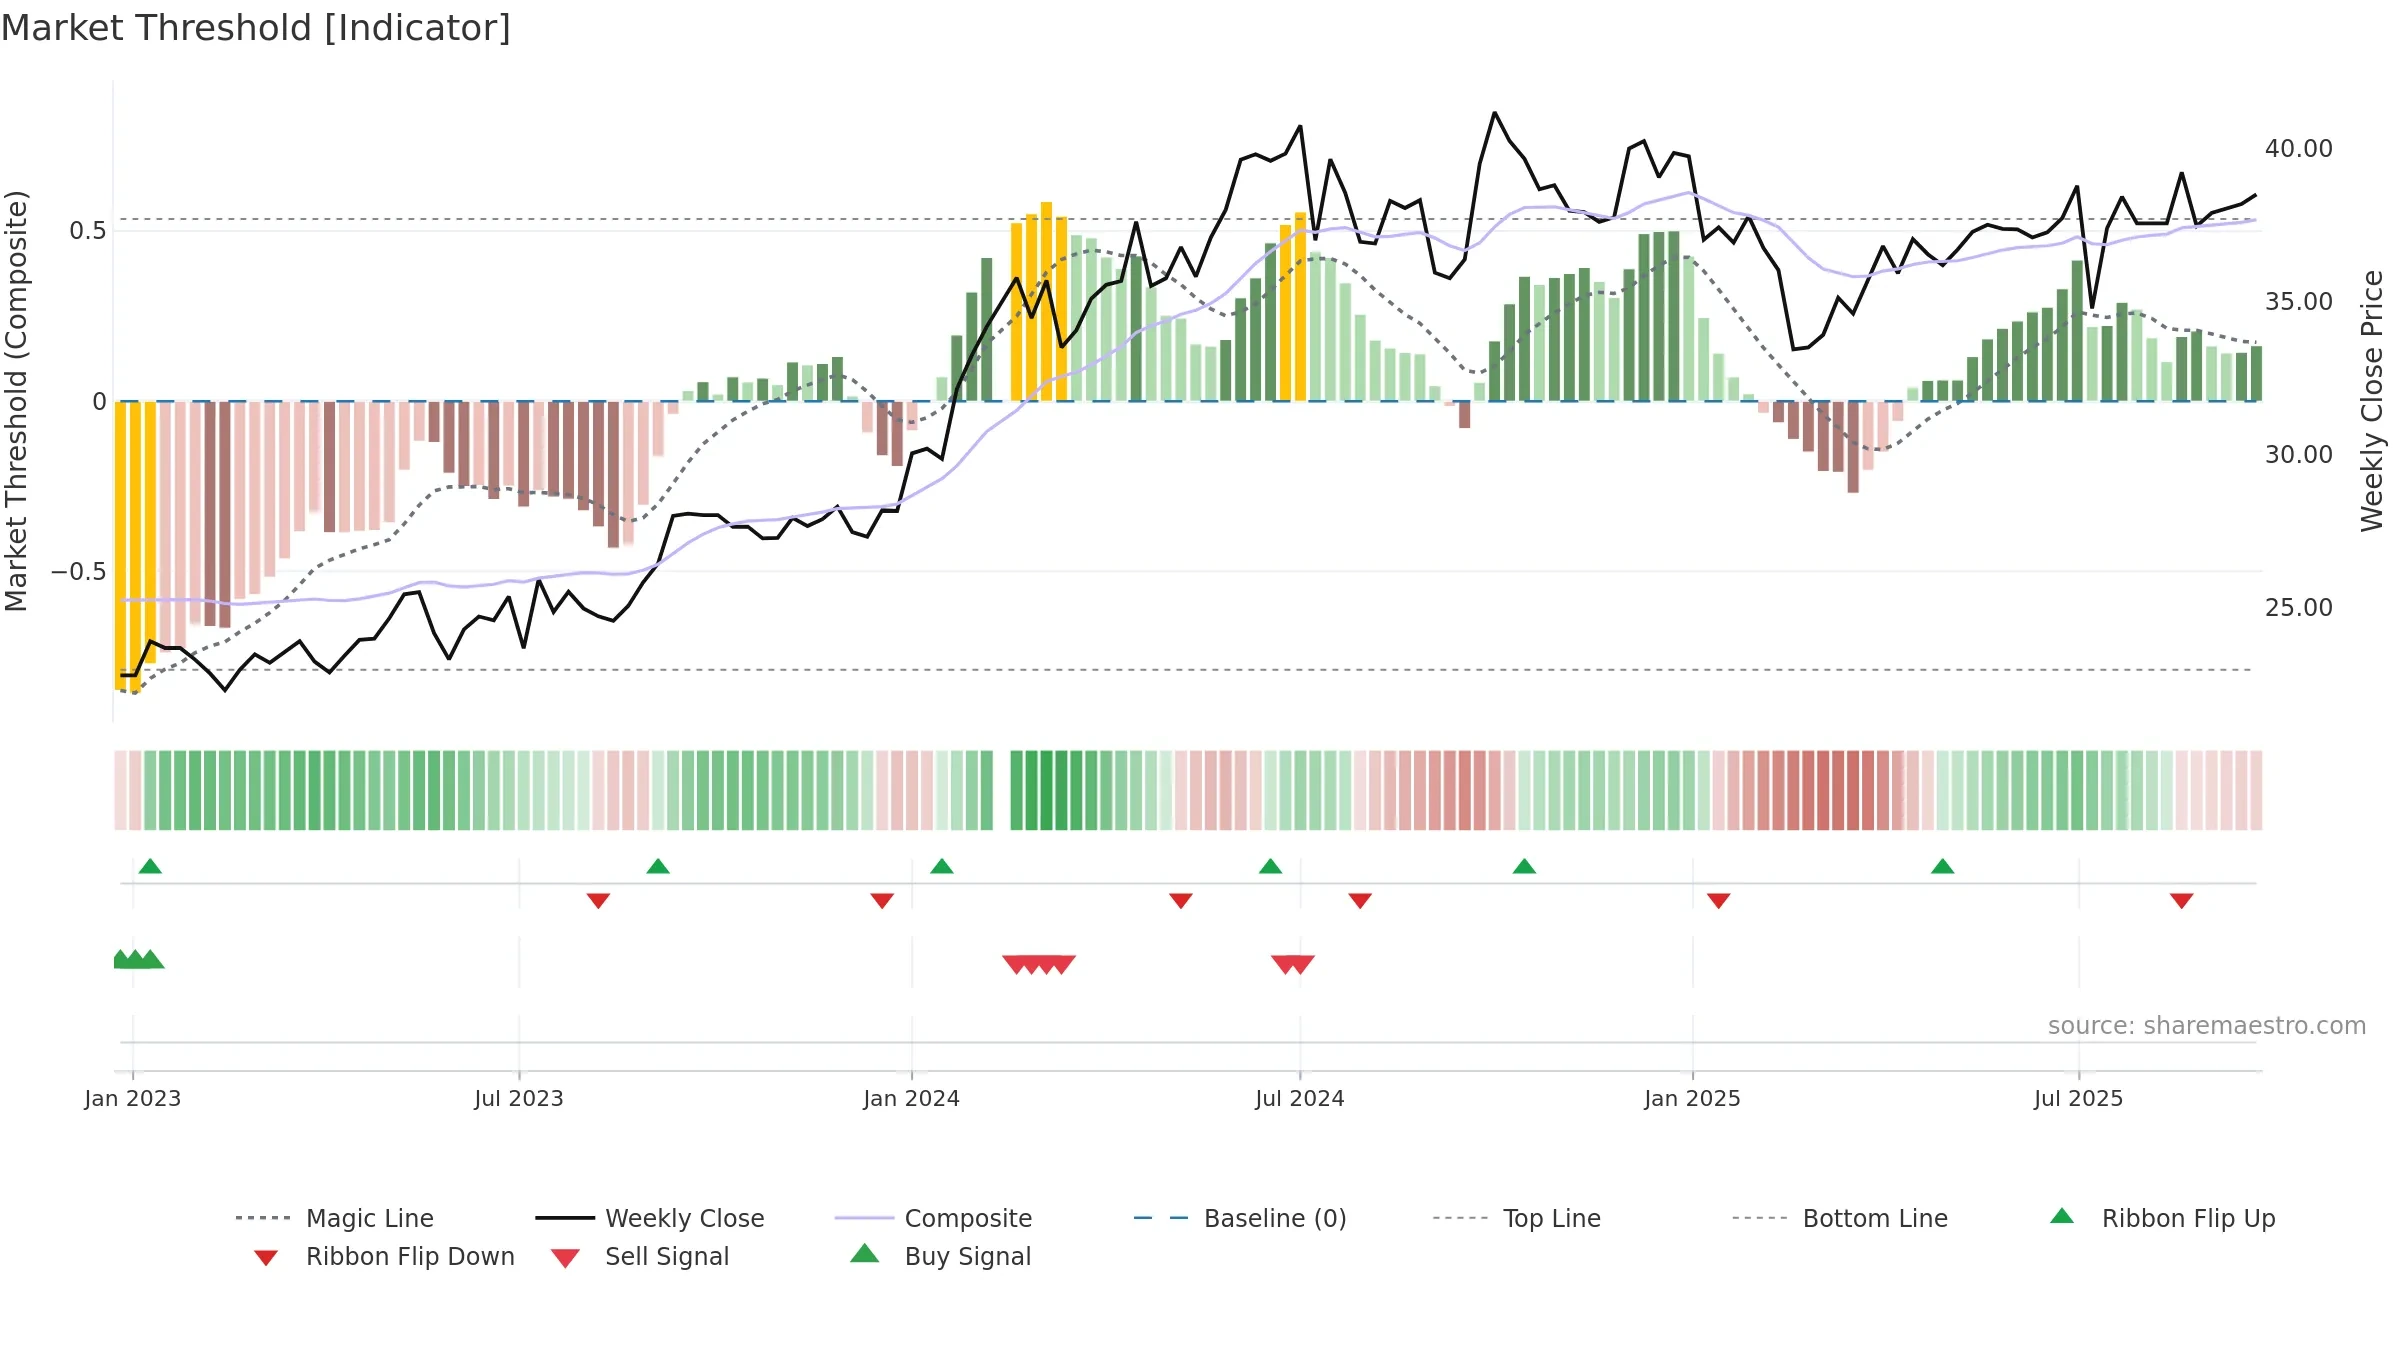Click the Jan 2025 axis label

1692,1098
